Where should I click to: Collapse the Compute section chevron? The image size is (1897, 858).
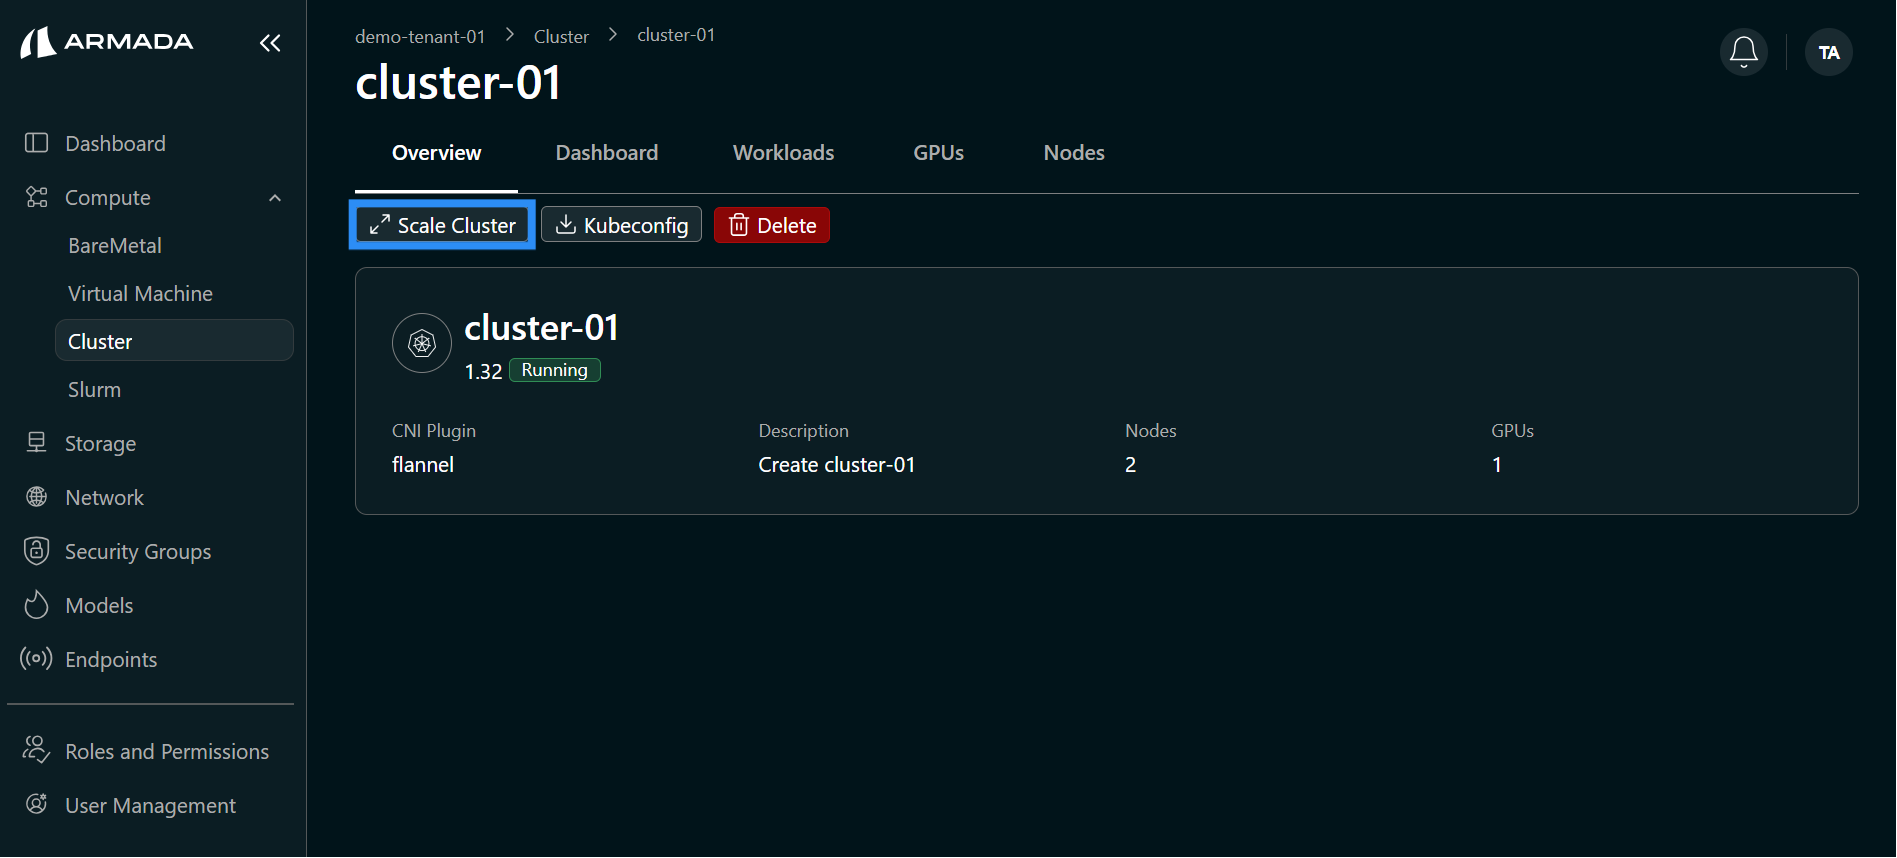(x=275, y=198)
